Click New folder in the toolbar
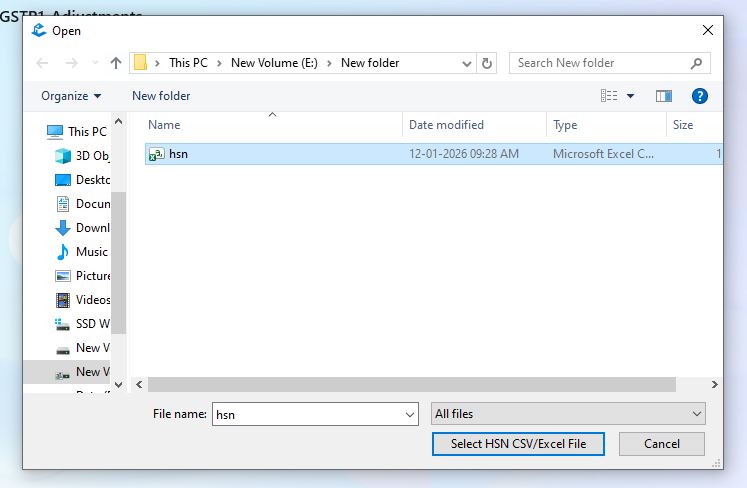This screenshot has width=747, height=488. [x=161, y=96]
